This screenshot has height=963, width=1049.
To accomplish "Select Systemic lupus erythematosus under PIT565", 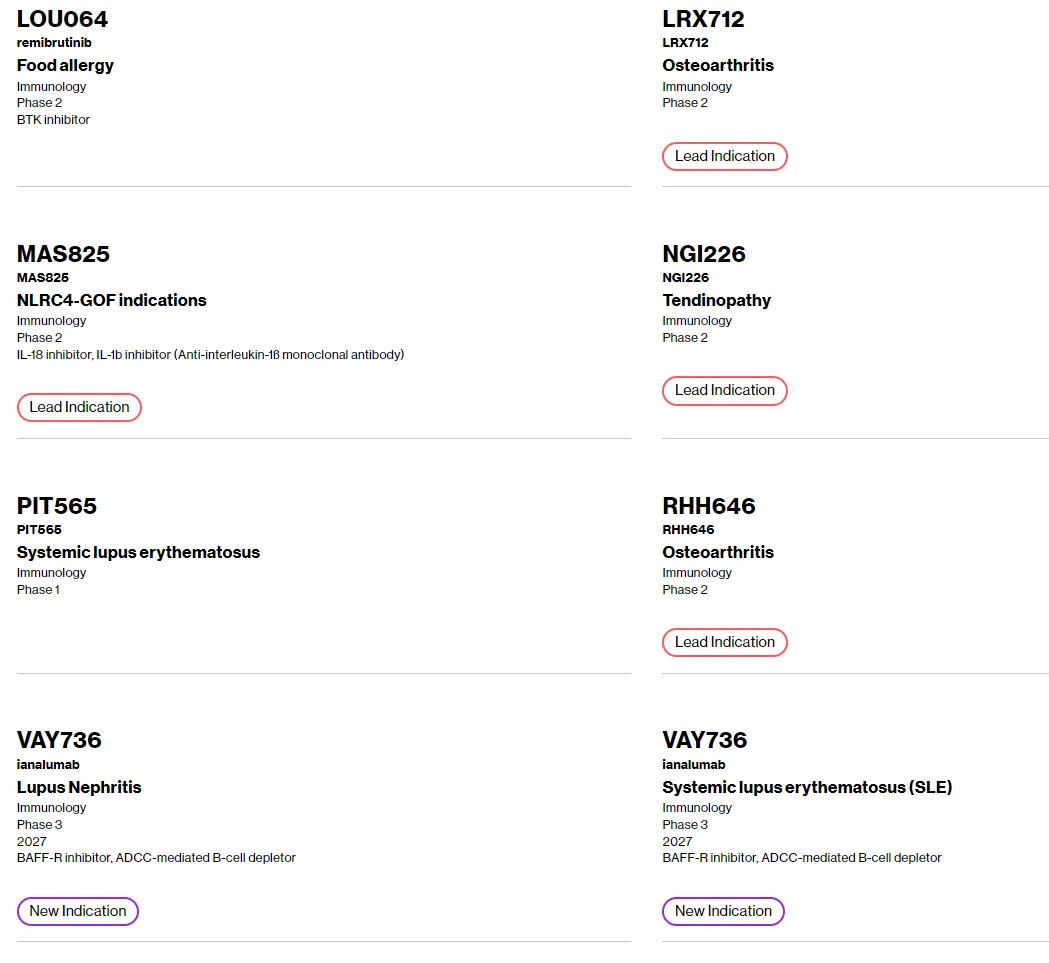I will click(x=138, y=552).
